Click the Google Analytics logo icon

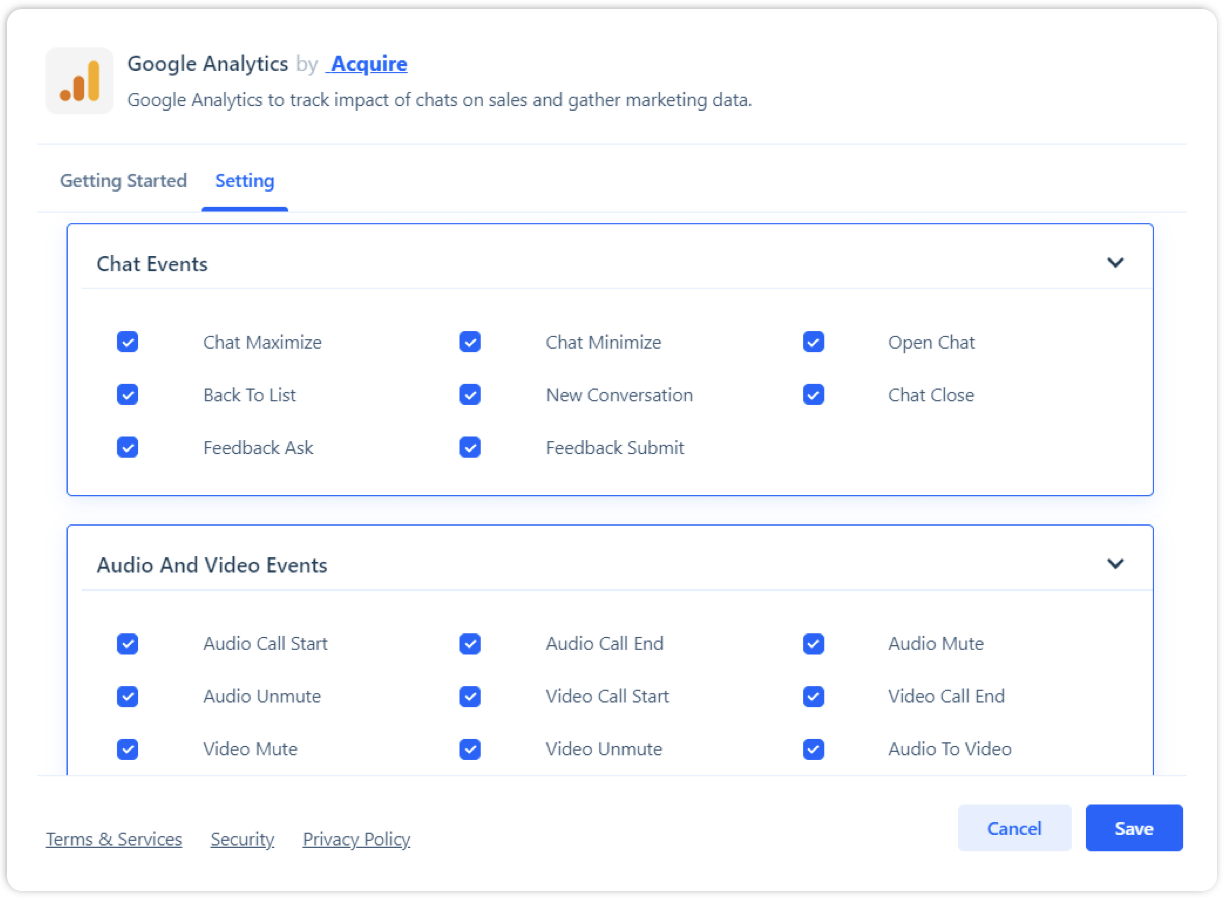tap(80, 81)
